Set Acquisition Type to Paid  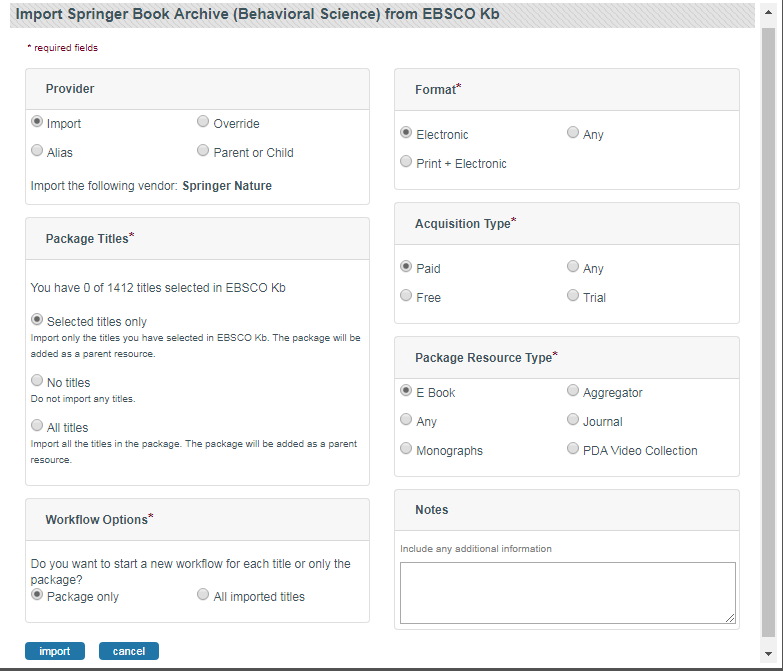point(406,266)
